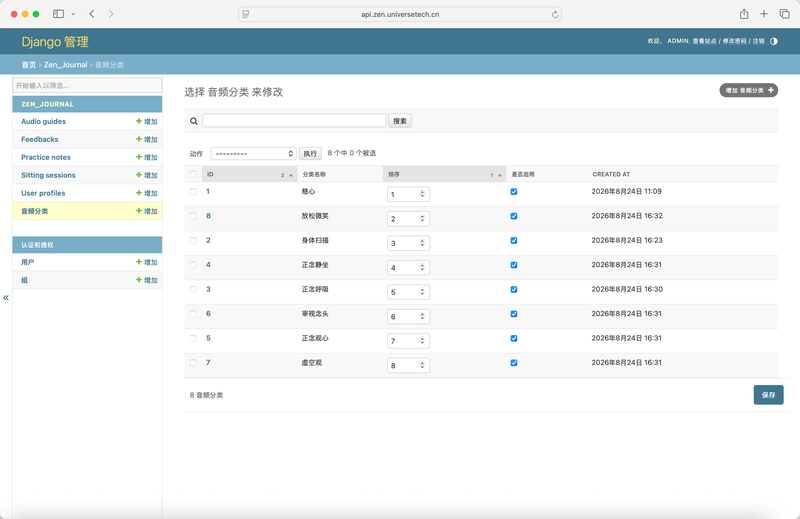800x519 pixels.
Task: Reload the page in address bar
Action: point(555,14)
